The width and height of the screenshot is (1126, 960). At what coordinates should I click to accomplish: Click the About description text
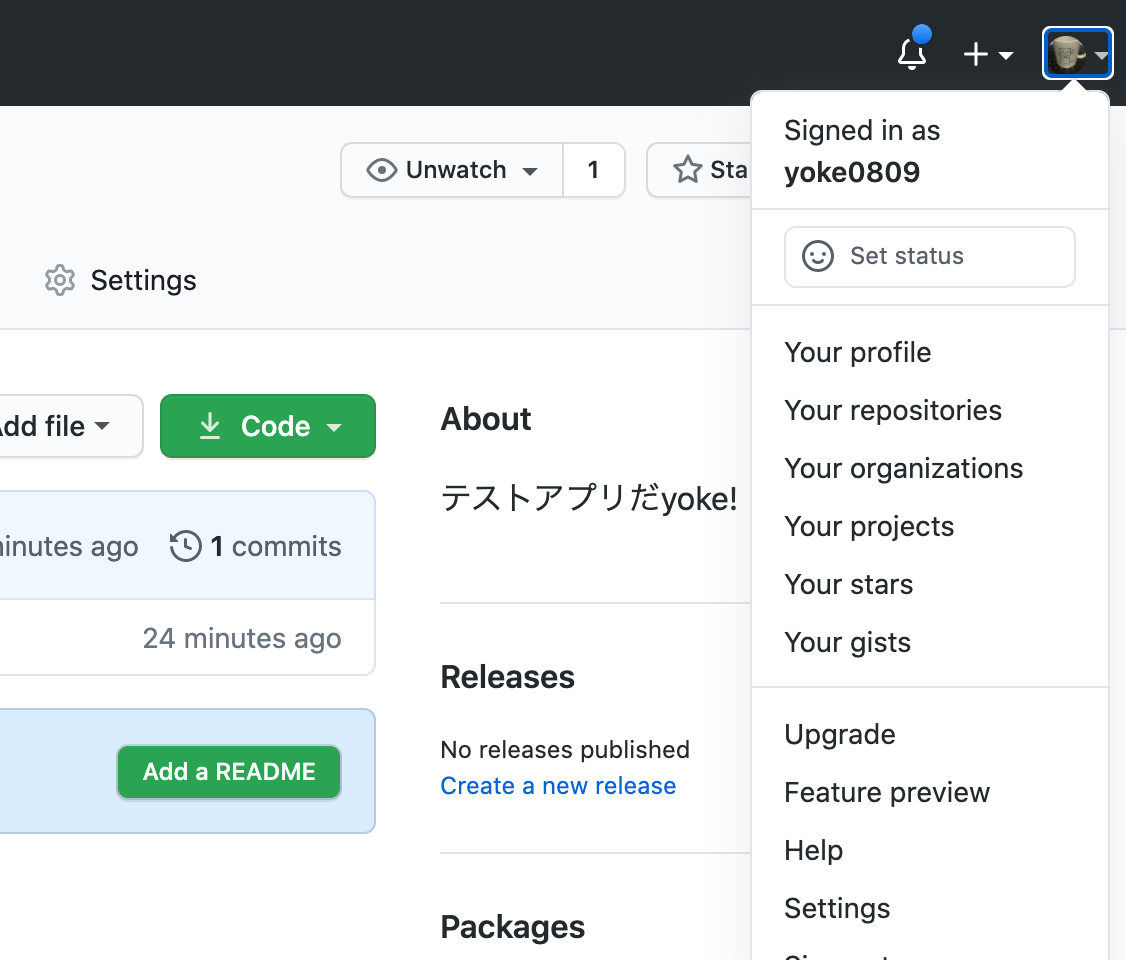point(589,498)
